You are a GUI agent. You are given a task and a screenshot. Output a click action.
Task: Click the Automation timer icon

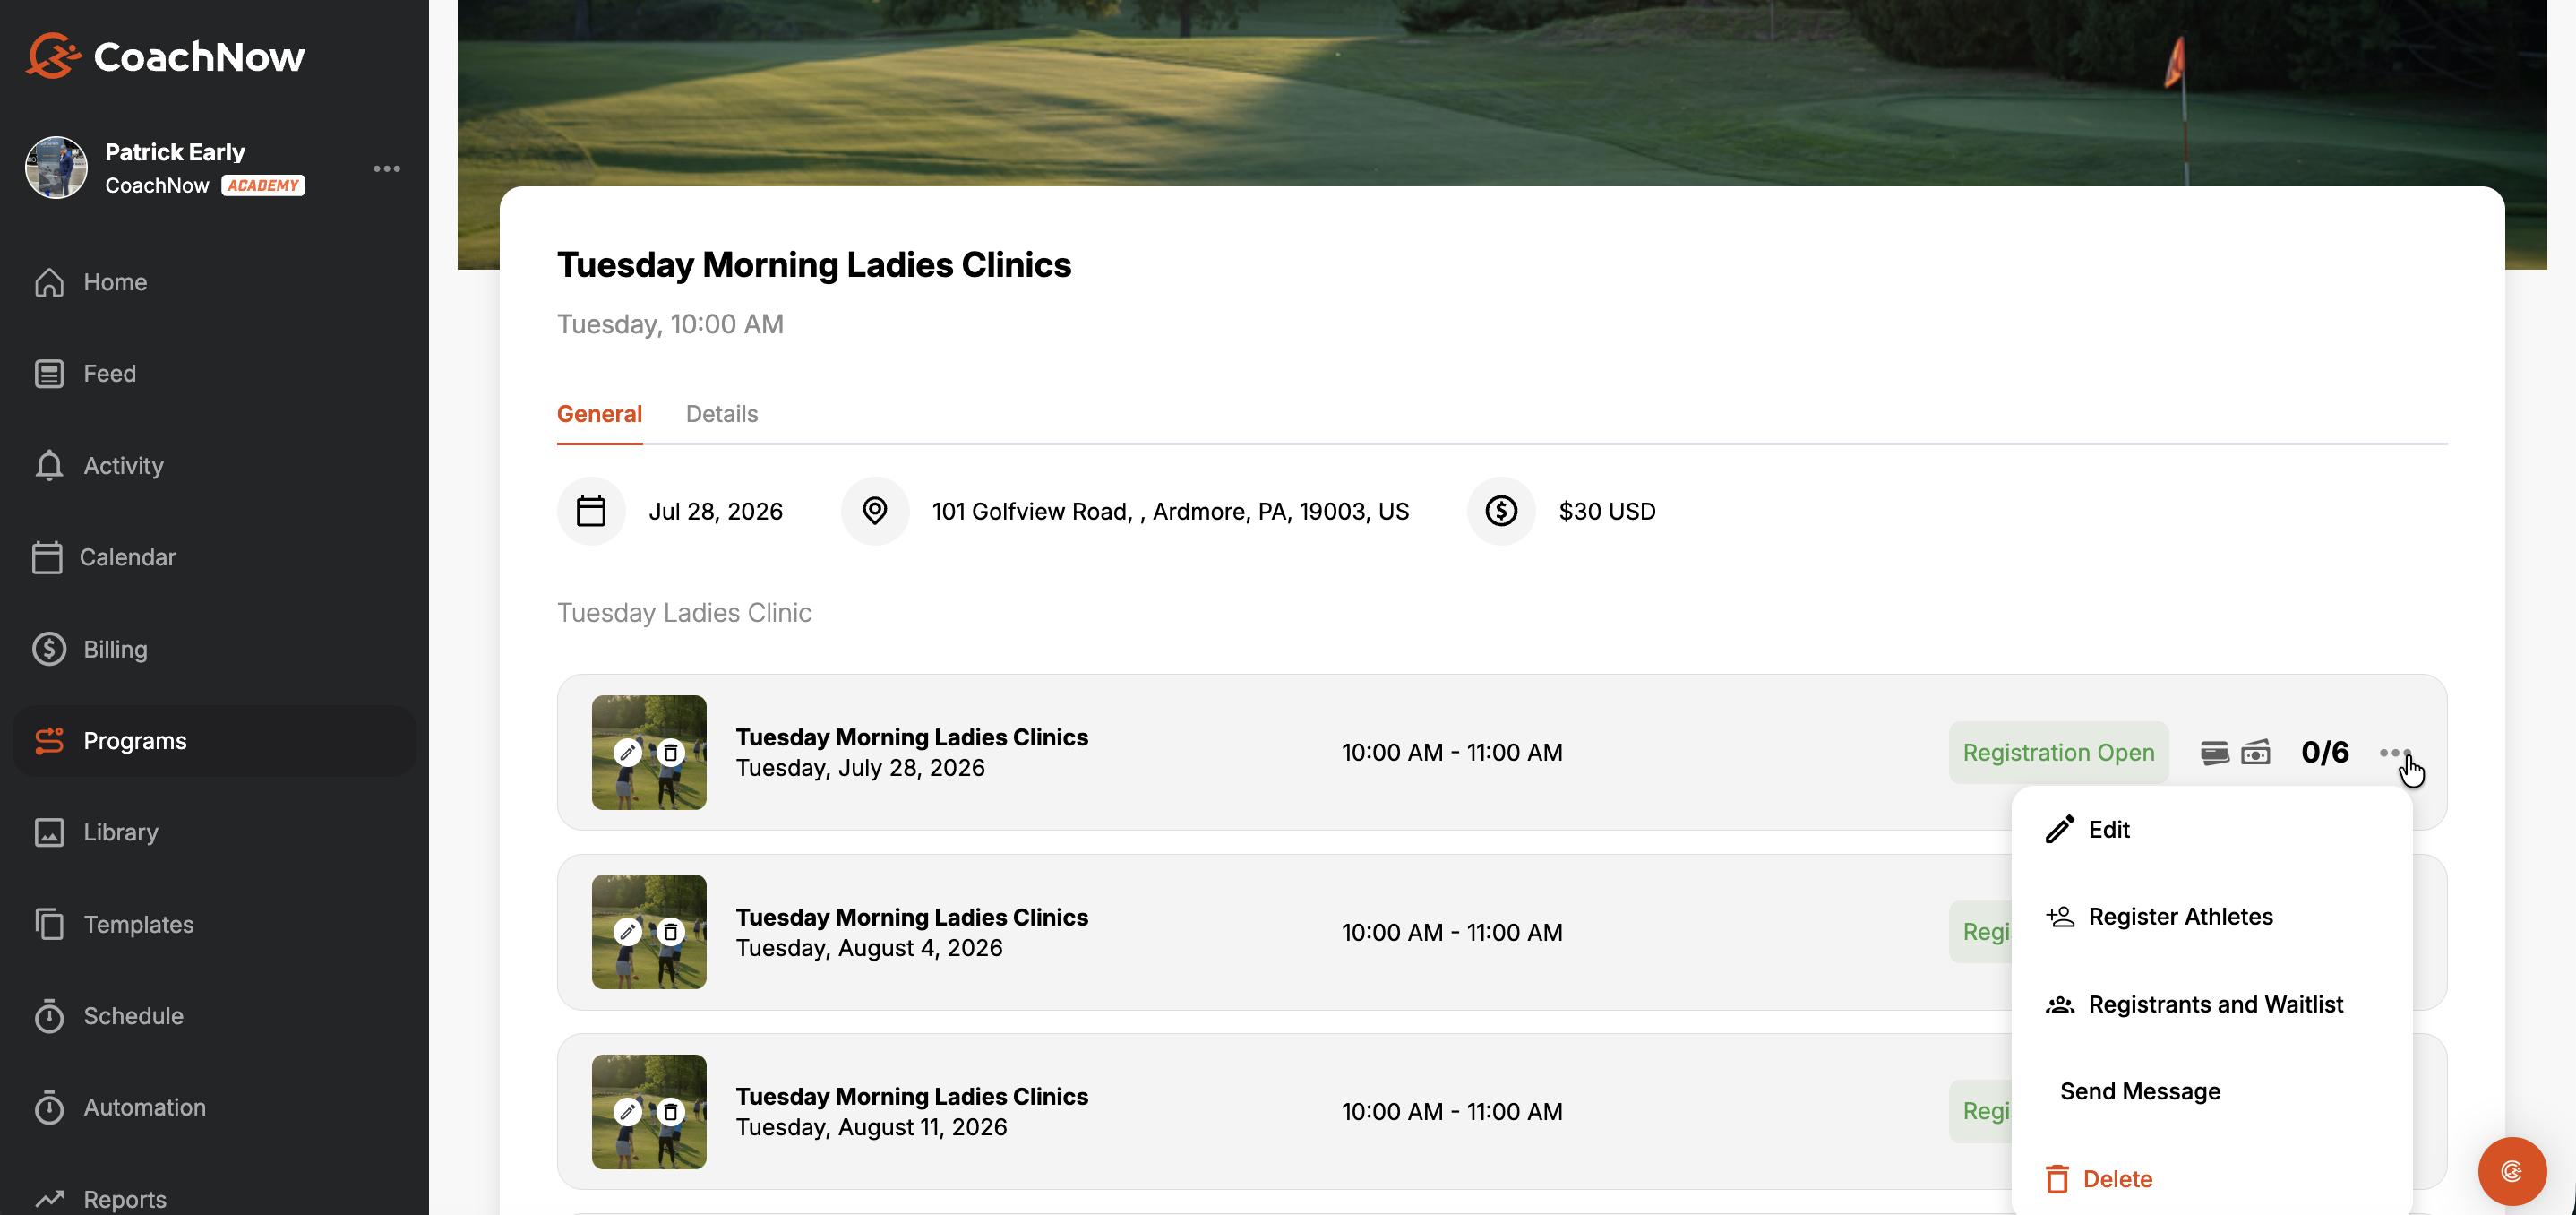click(x=49, y=1107)
